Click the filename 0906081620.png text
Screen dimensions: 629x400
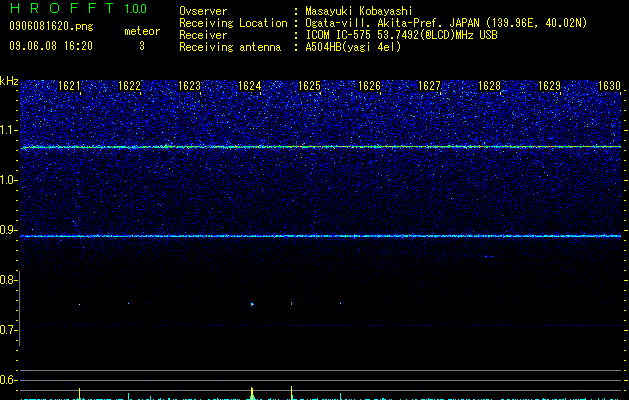tap(51, 26)
